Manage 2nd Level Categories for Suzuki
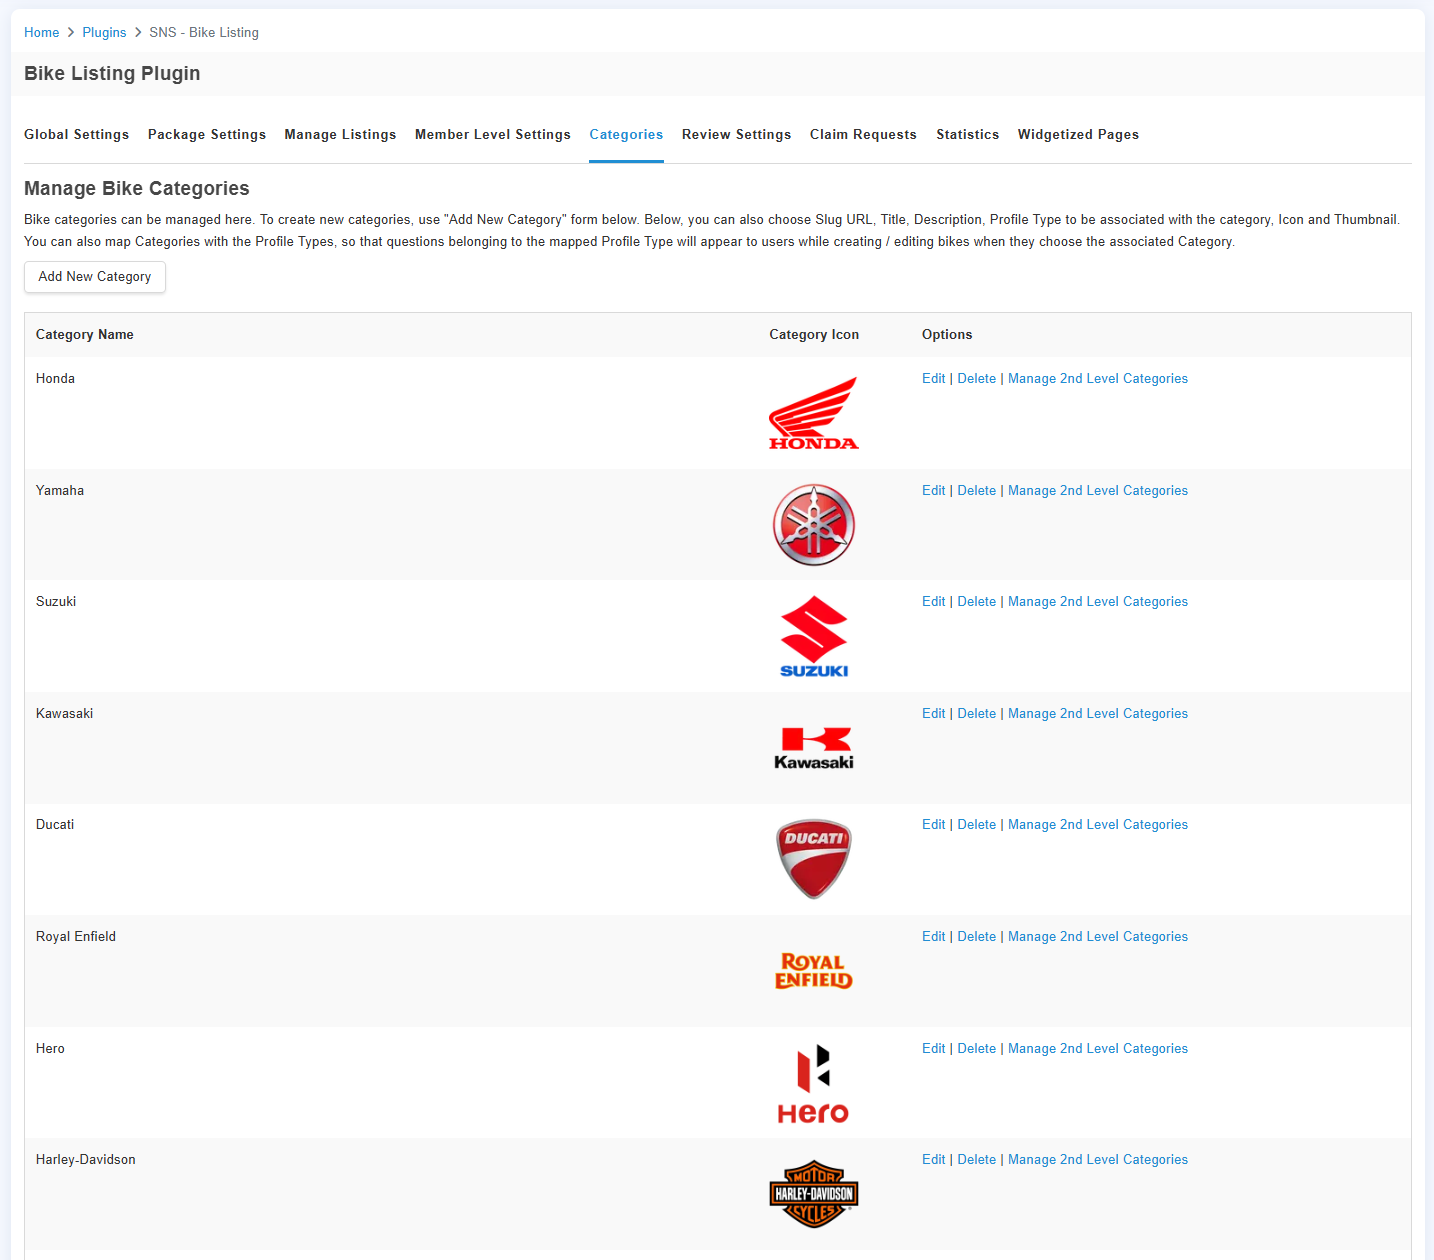 [x=1097, y=602]
